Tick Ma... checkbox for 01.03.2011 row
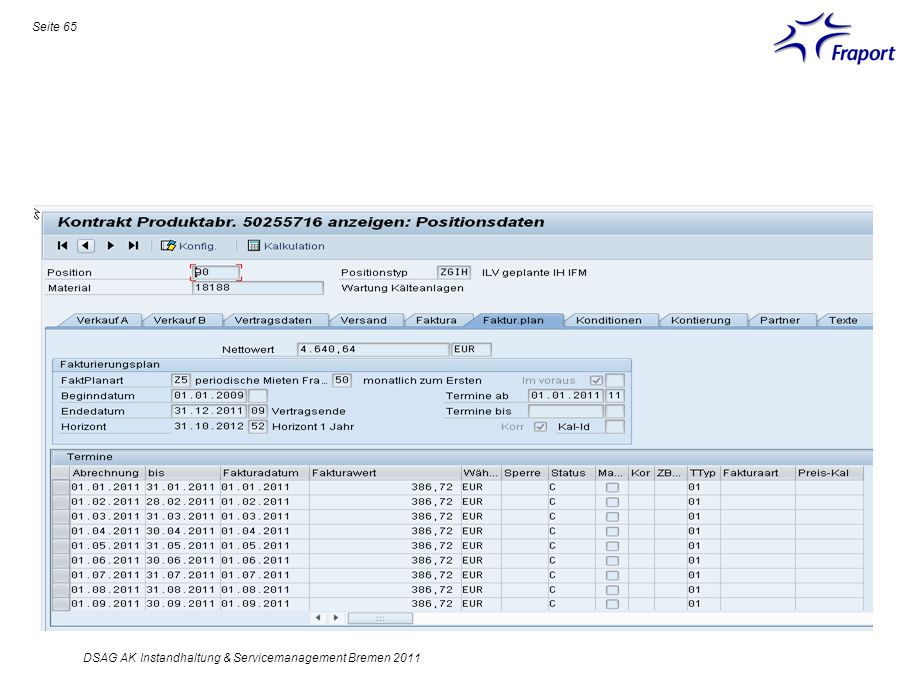 click(612, 517)
